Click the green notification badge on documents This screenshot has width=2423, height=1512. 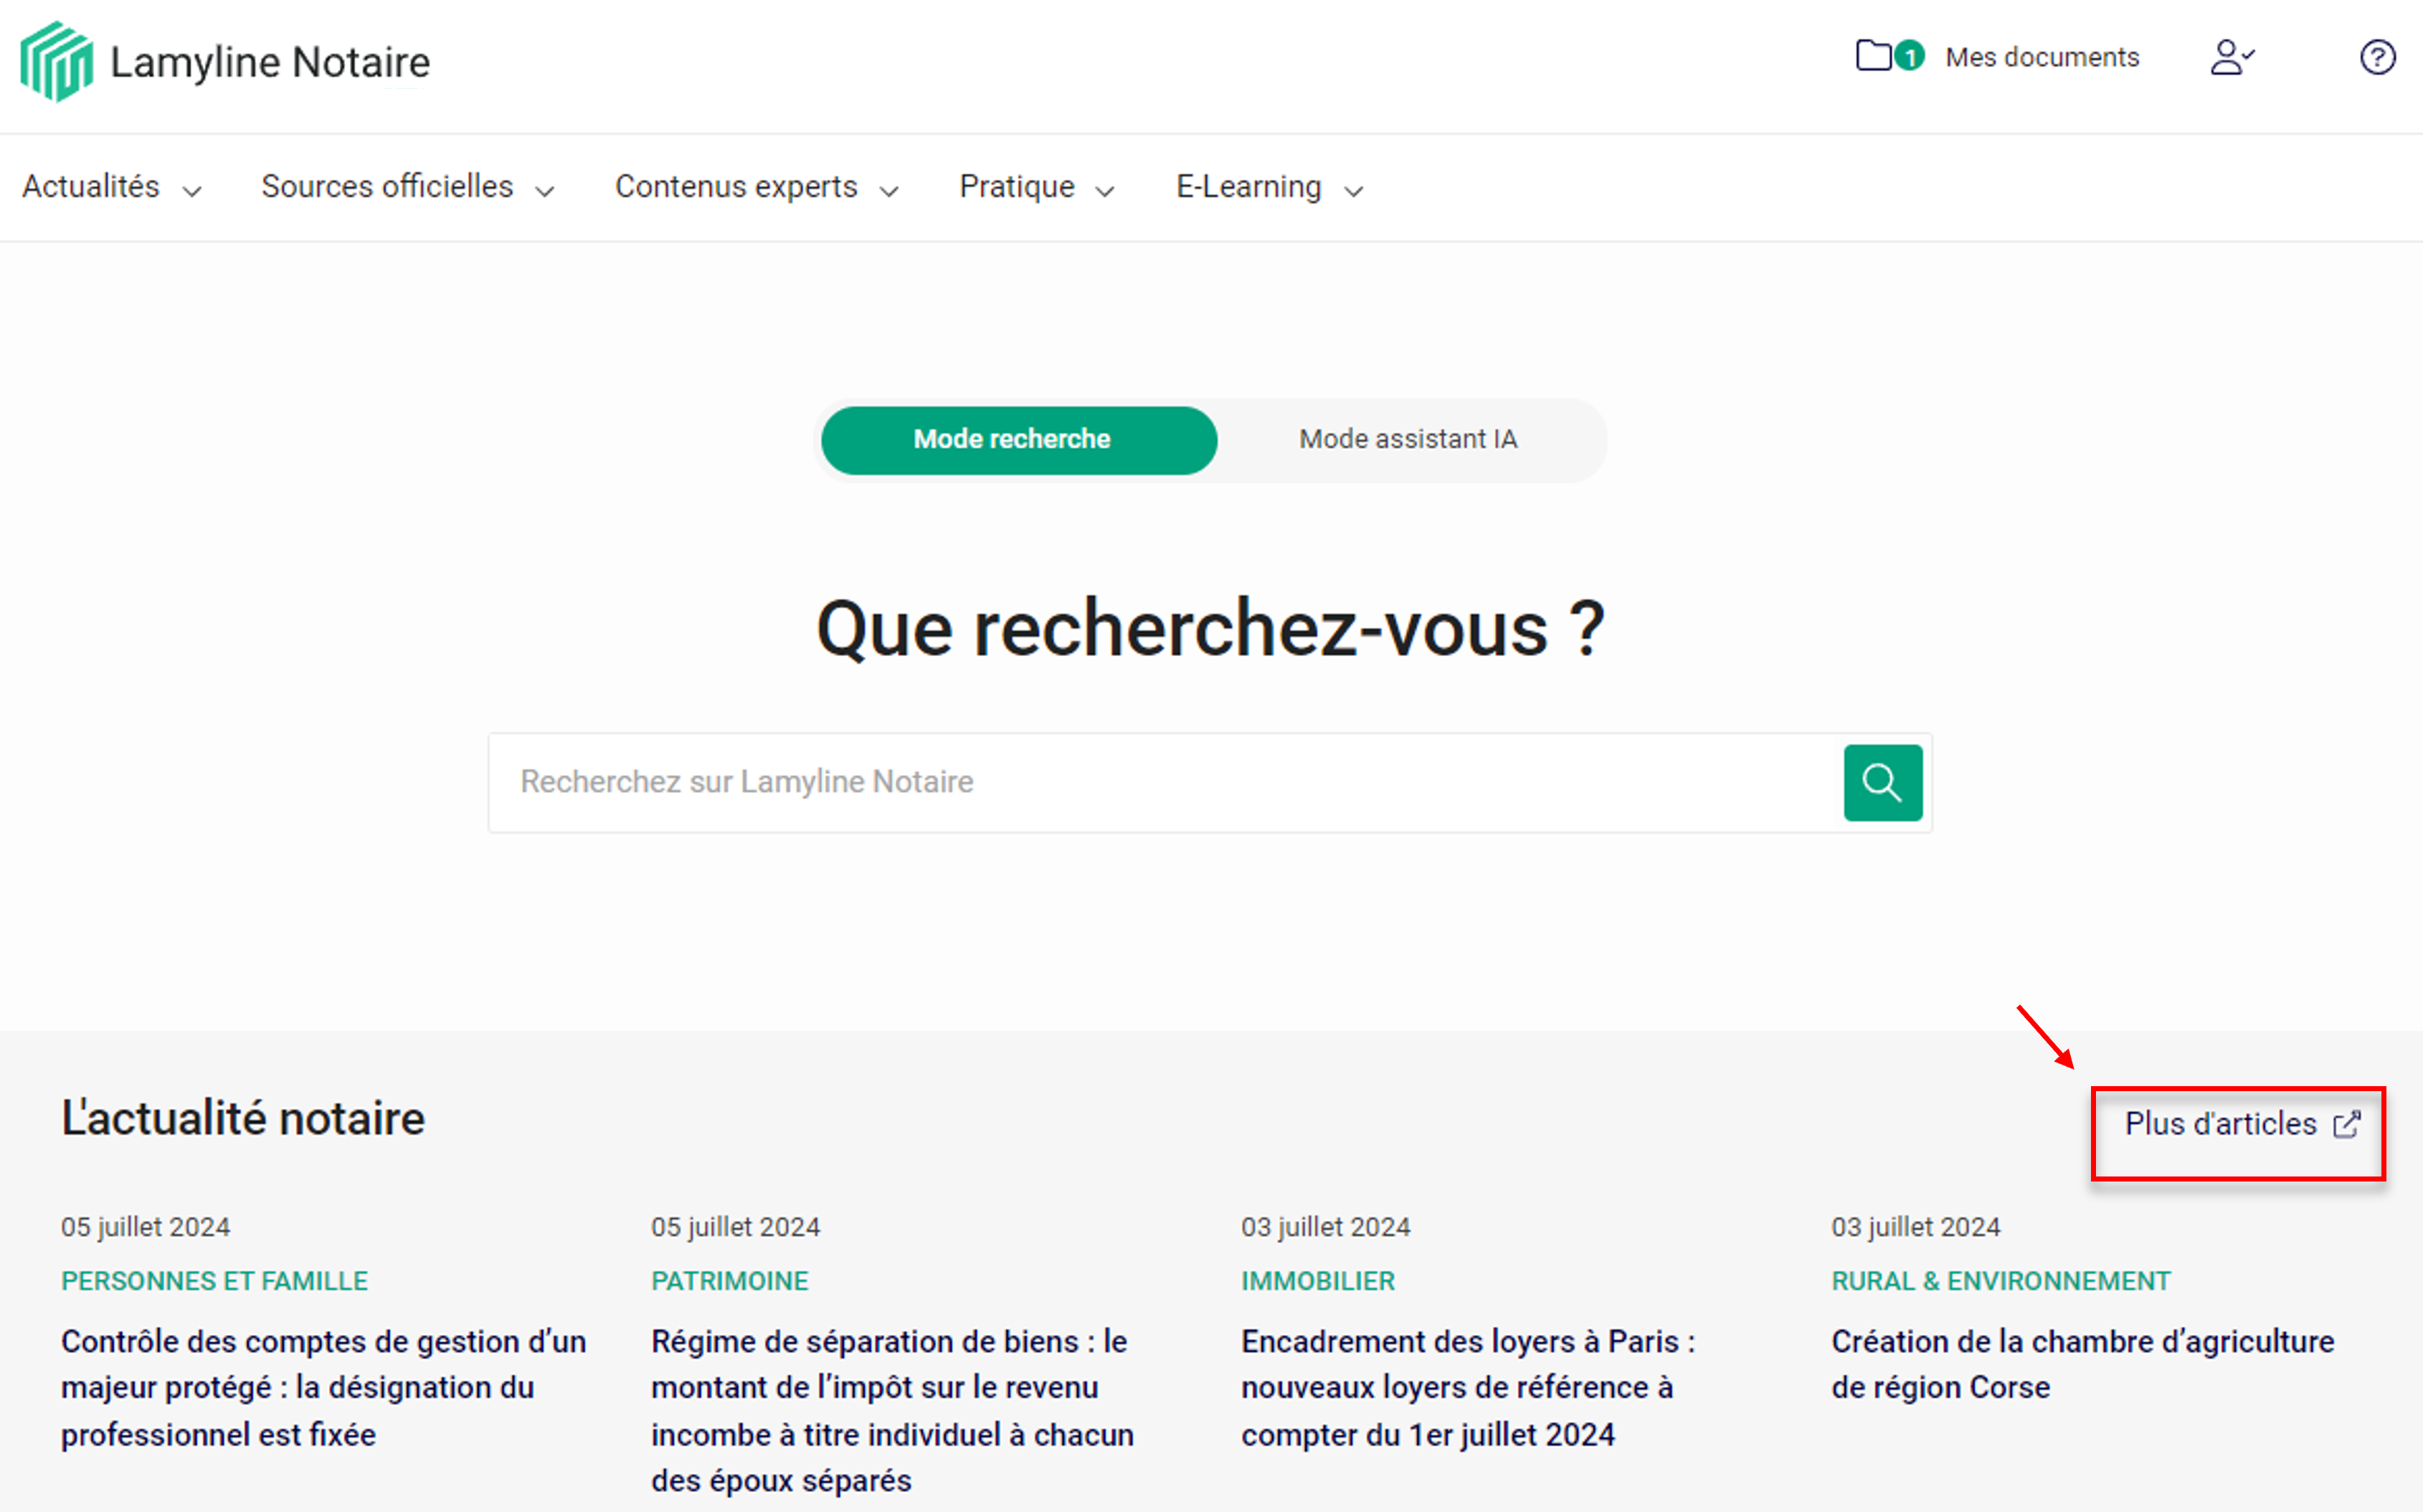tap(1909, 56)
